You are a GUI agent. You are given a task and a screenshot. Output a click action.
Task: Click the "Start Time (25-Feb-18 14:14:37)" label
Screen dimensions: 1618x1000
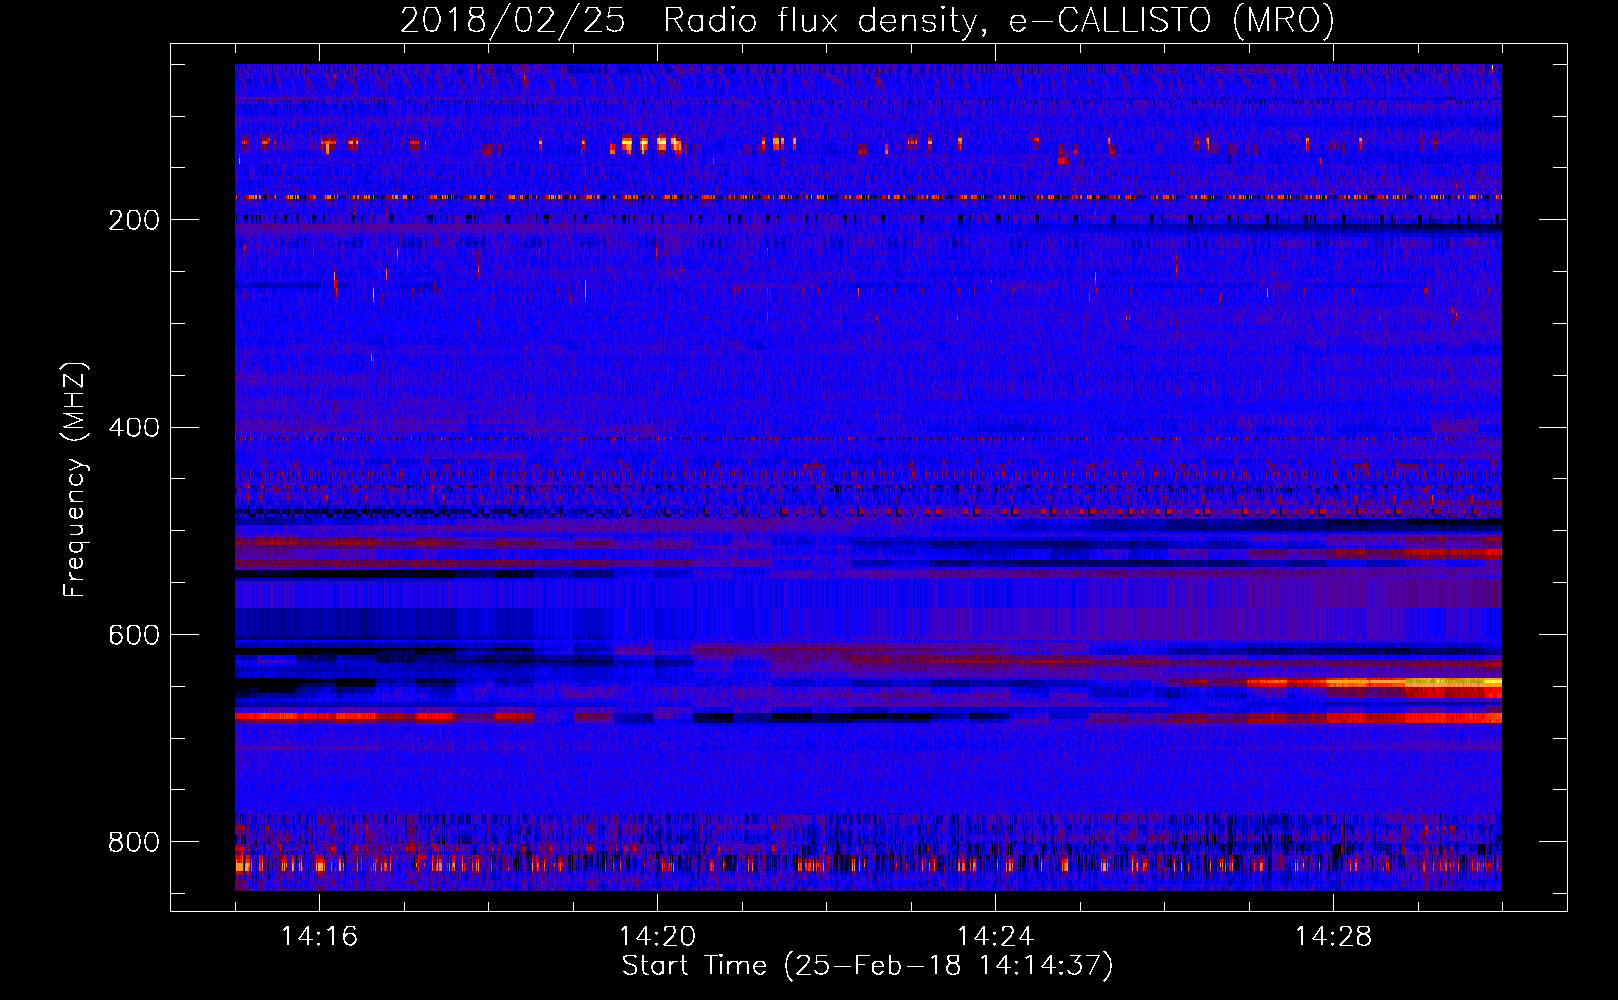coord(867,966)
